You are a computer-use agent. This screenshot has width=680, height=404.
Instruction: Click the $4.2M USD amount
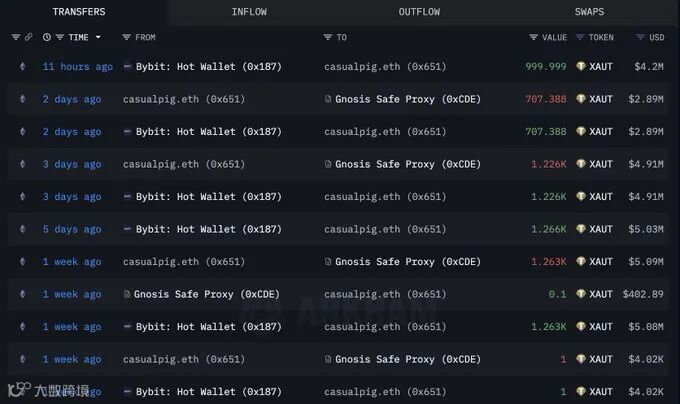649,67
